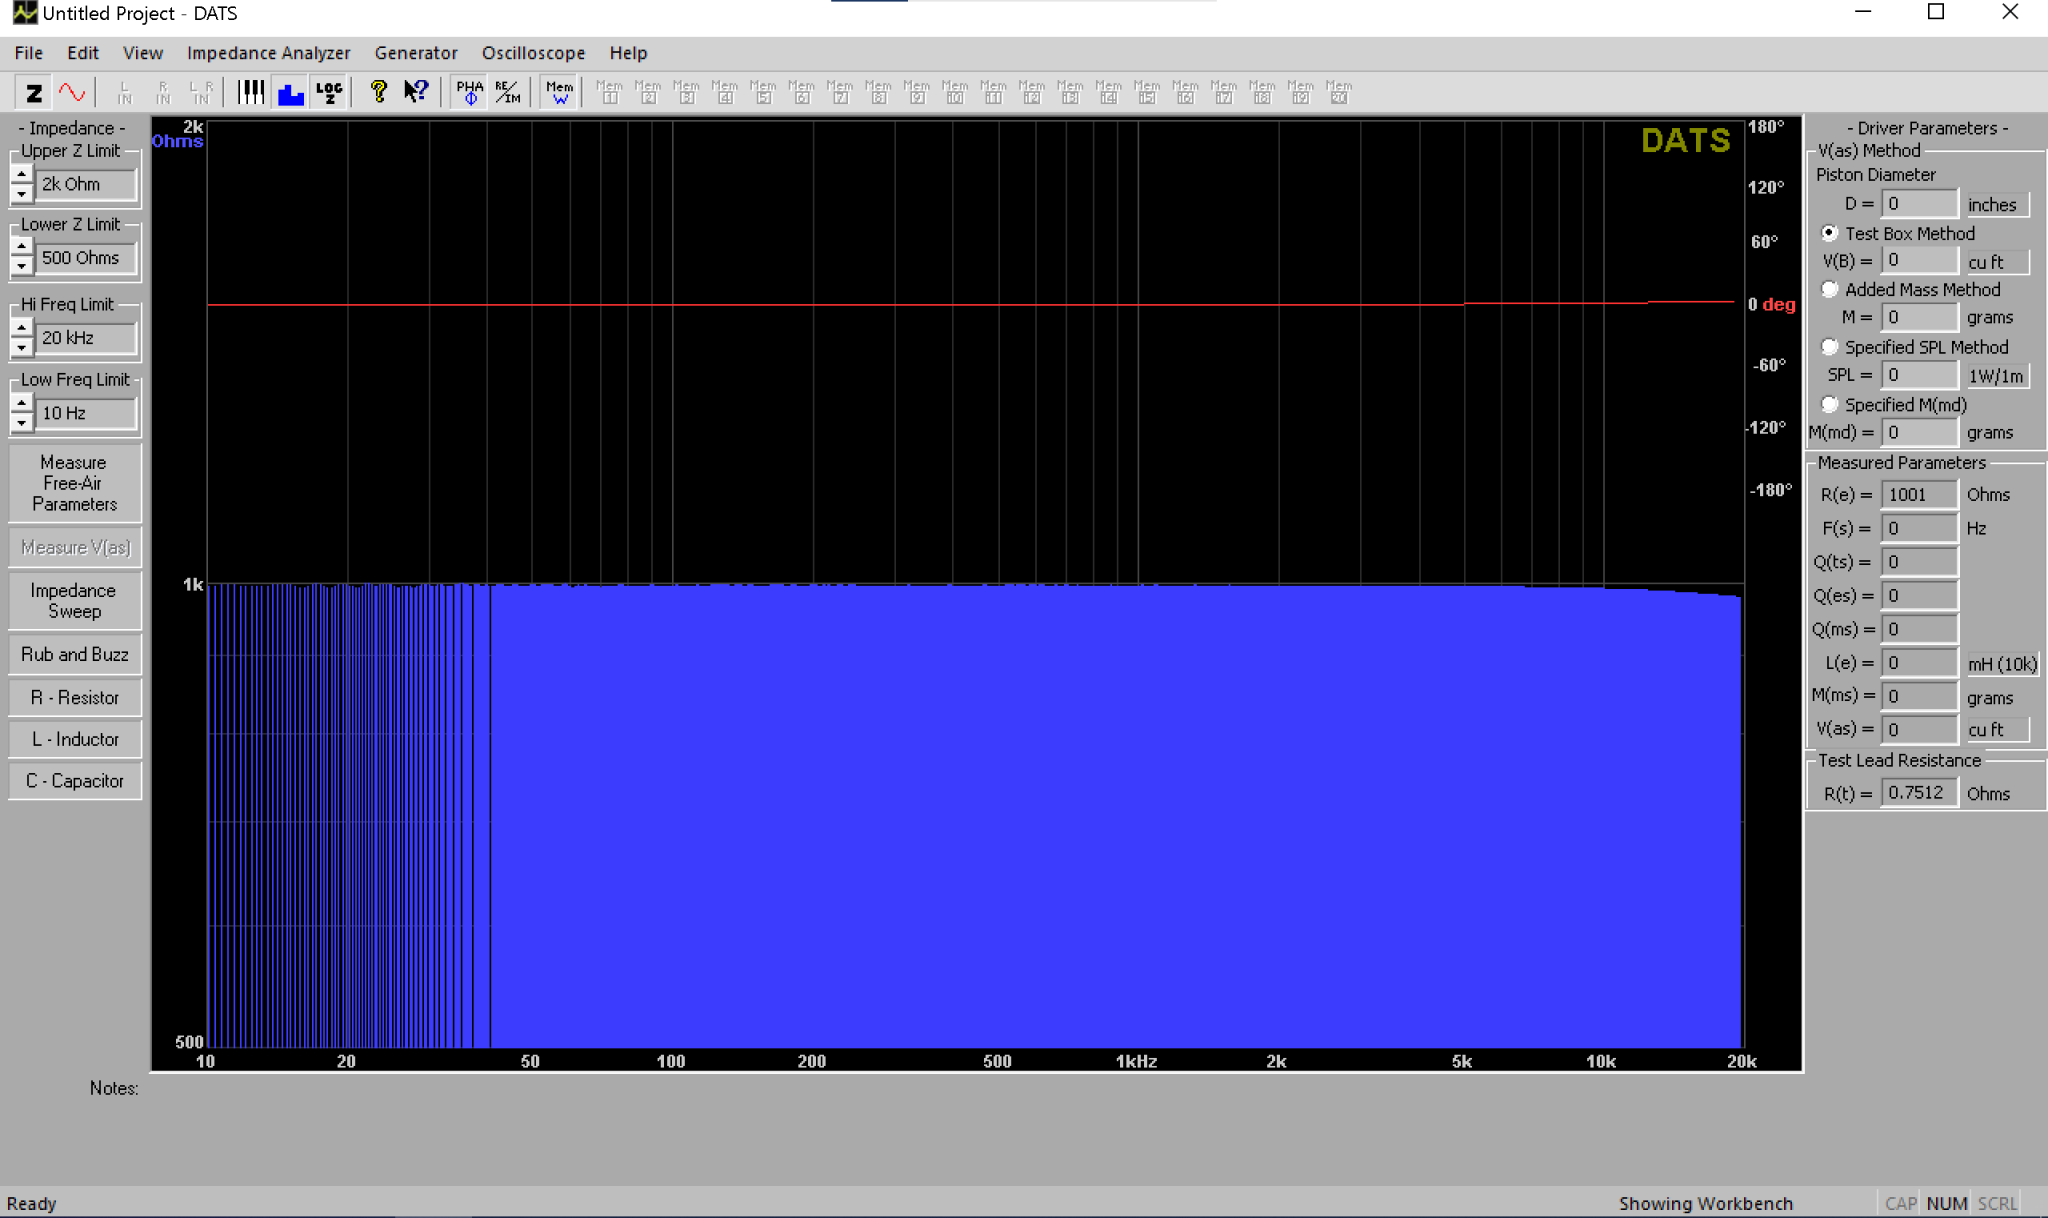Select the Mem 1 memory slot icon
2048x1218 pixels.
click(609, 93)
